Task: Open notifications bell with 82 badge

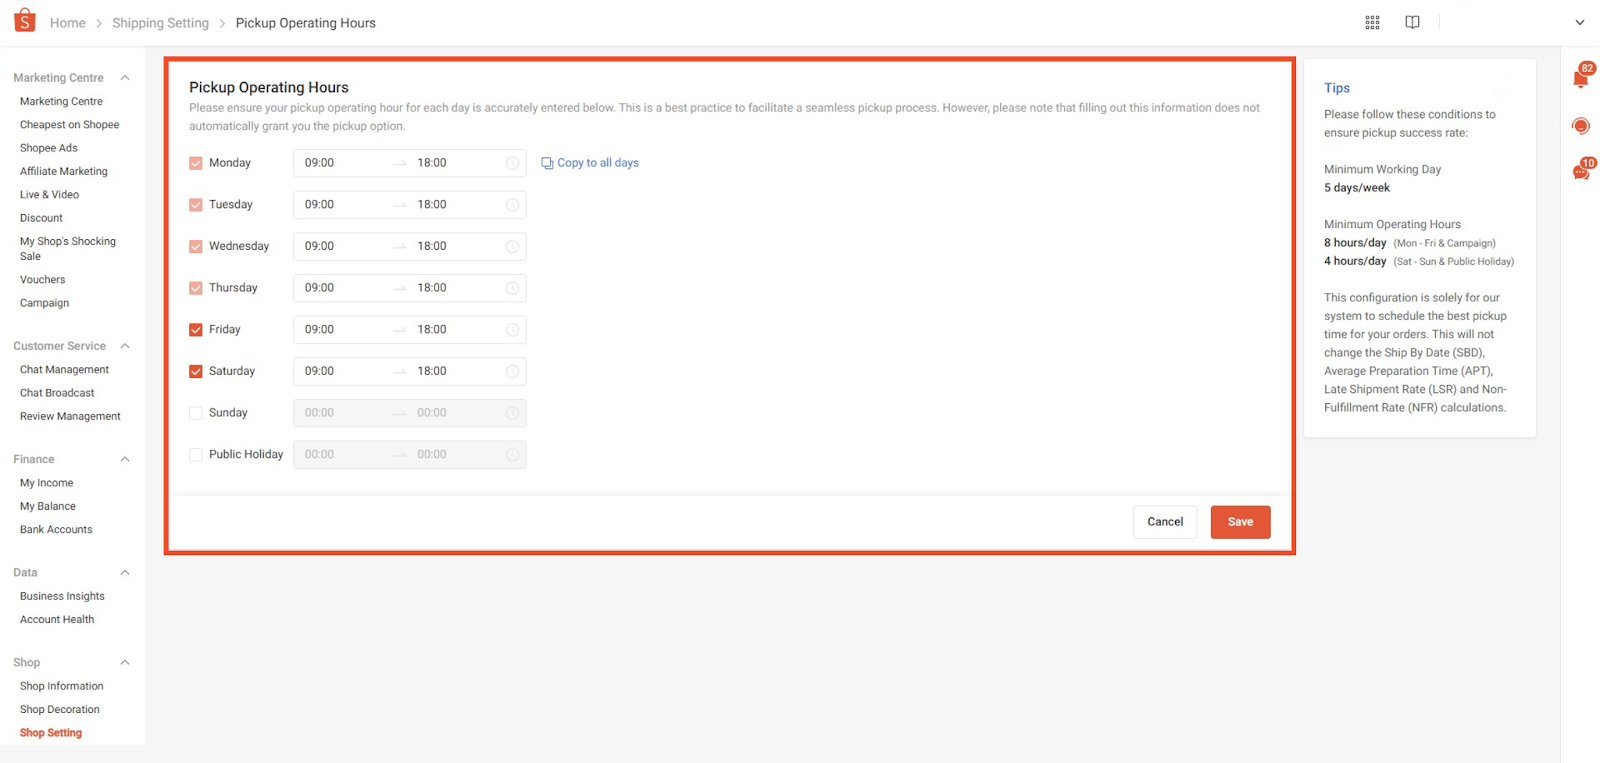Action: (1580, 79)
